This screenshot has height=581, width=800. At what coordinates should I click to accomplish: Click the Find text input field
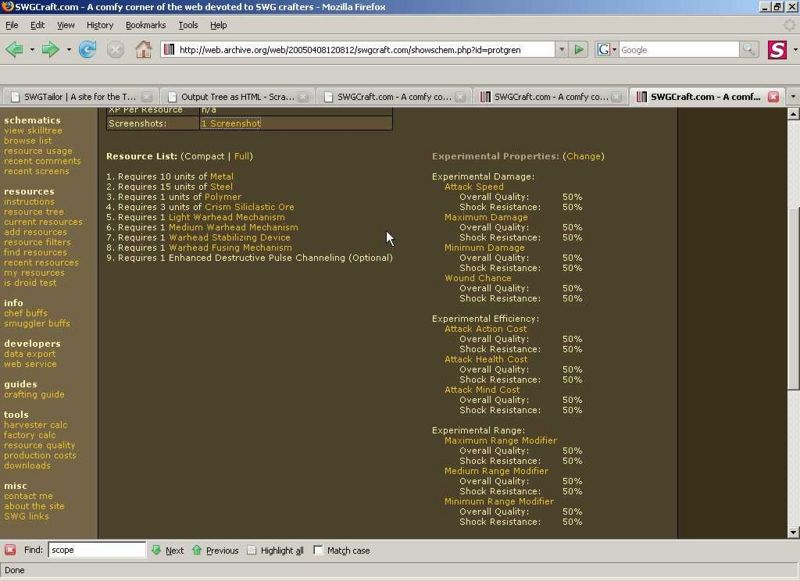click(x=96, y=550)
